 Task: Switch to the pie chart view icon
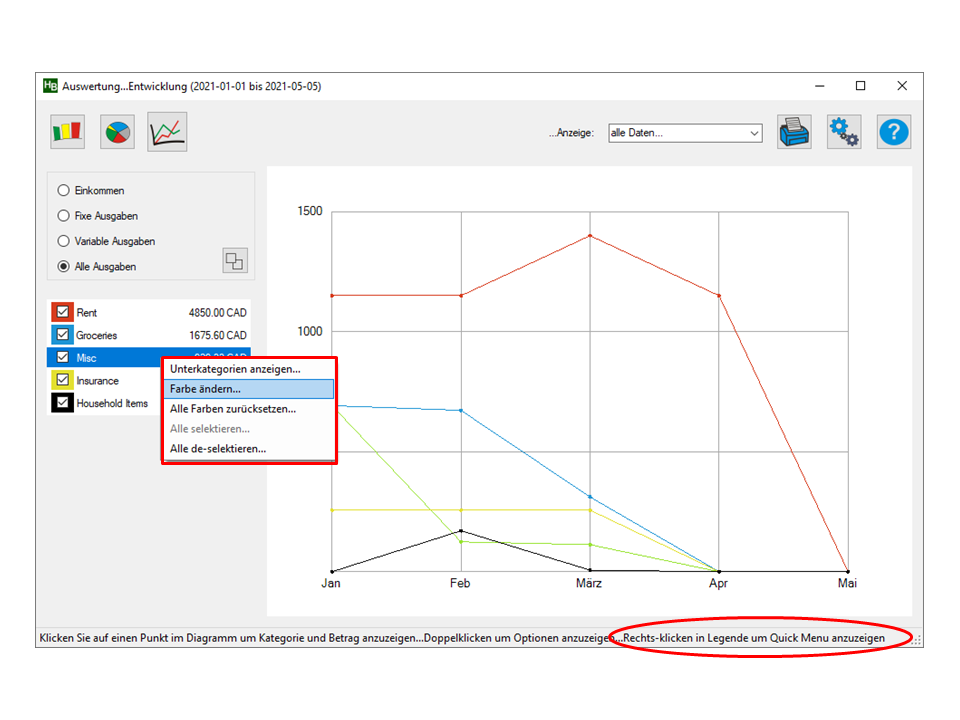tap(118, 132)
